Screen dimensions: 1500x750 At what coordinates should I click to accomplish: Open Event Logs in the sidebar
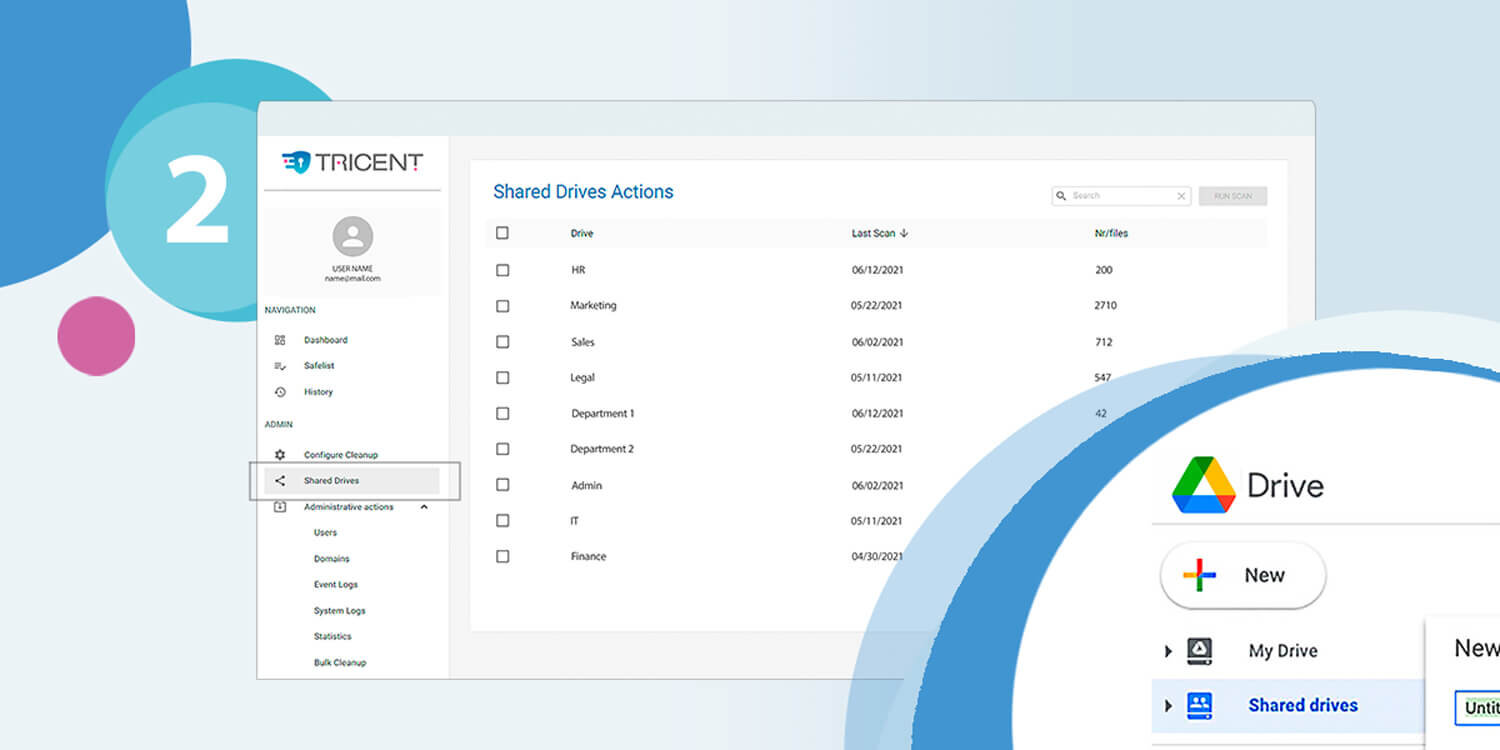(335, 585)
